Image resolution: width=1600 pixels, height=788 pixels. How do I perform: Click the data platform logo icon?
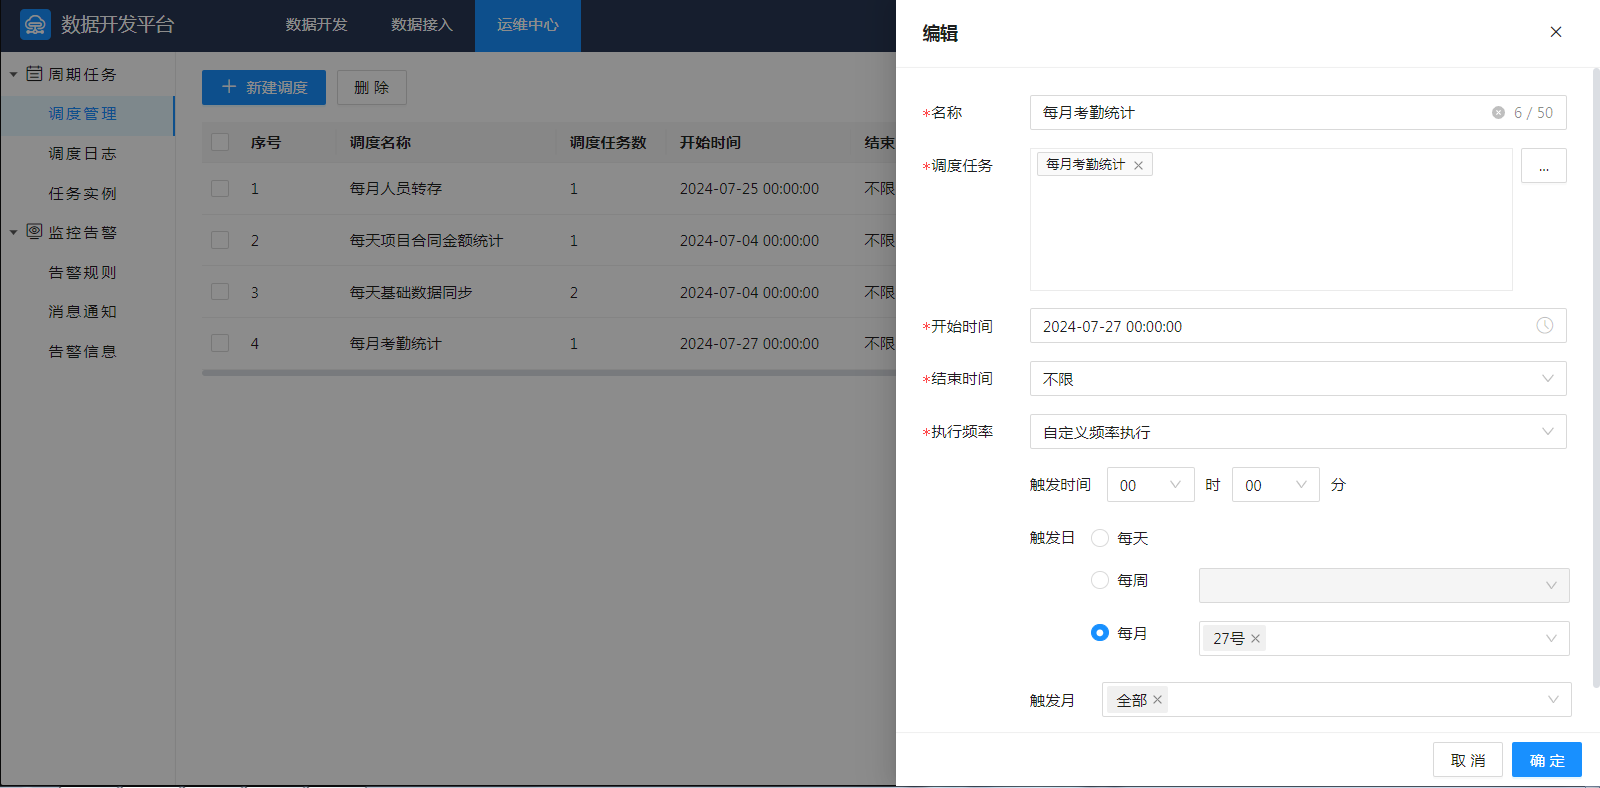click(35, 25)
